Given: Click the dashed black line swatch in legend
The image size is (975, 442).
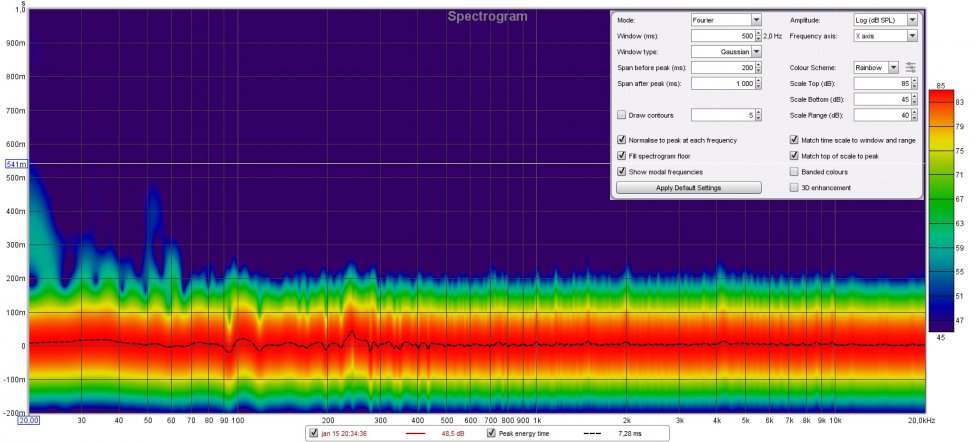Looking at the screenshot, I should pyautogui.click(x=594, y=433).
